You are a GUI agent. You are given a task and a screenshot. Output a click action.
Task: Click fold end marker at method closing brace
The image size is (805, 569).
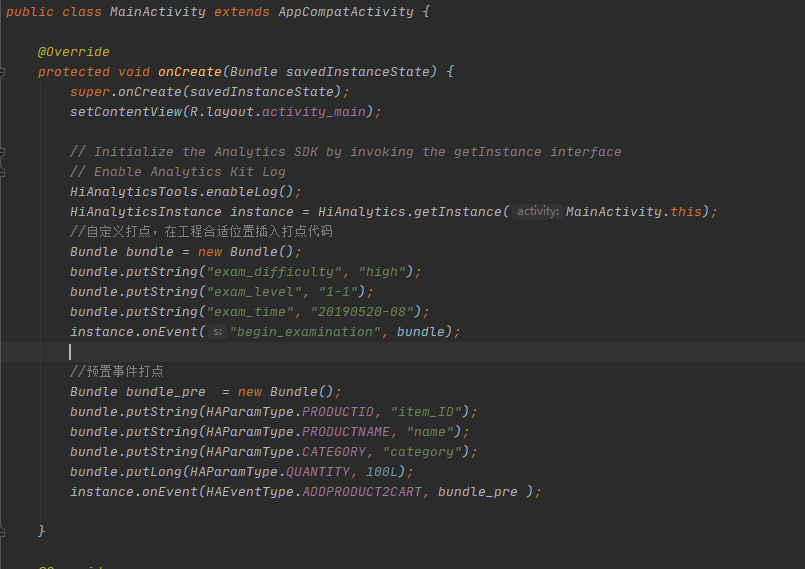click(2, 532)
